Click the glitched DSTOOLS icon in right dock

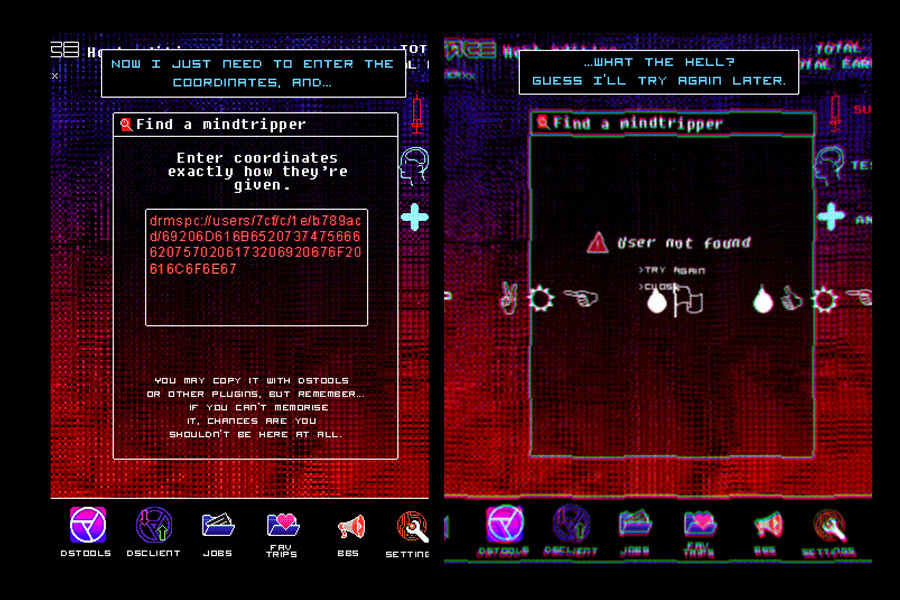click(504, 525)
